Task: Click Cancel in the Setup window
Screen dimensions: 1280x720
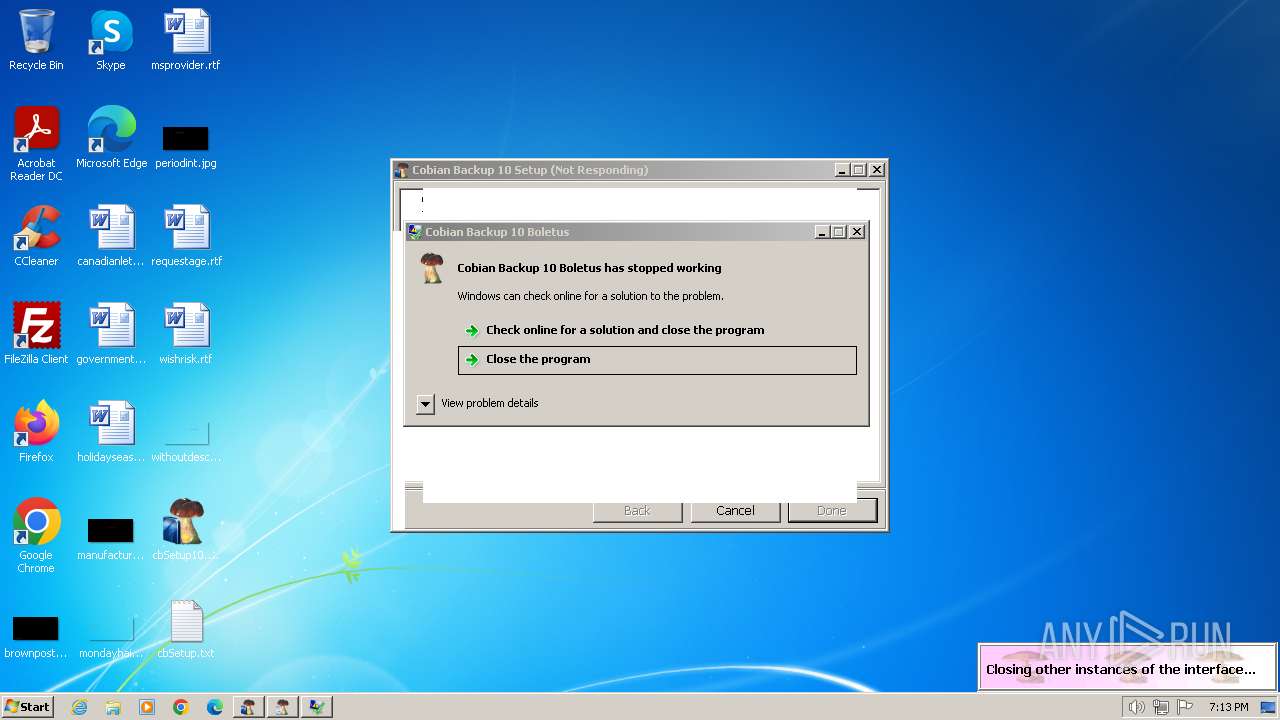Action: pyautogui.click(x=735, y=510)
